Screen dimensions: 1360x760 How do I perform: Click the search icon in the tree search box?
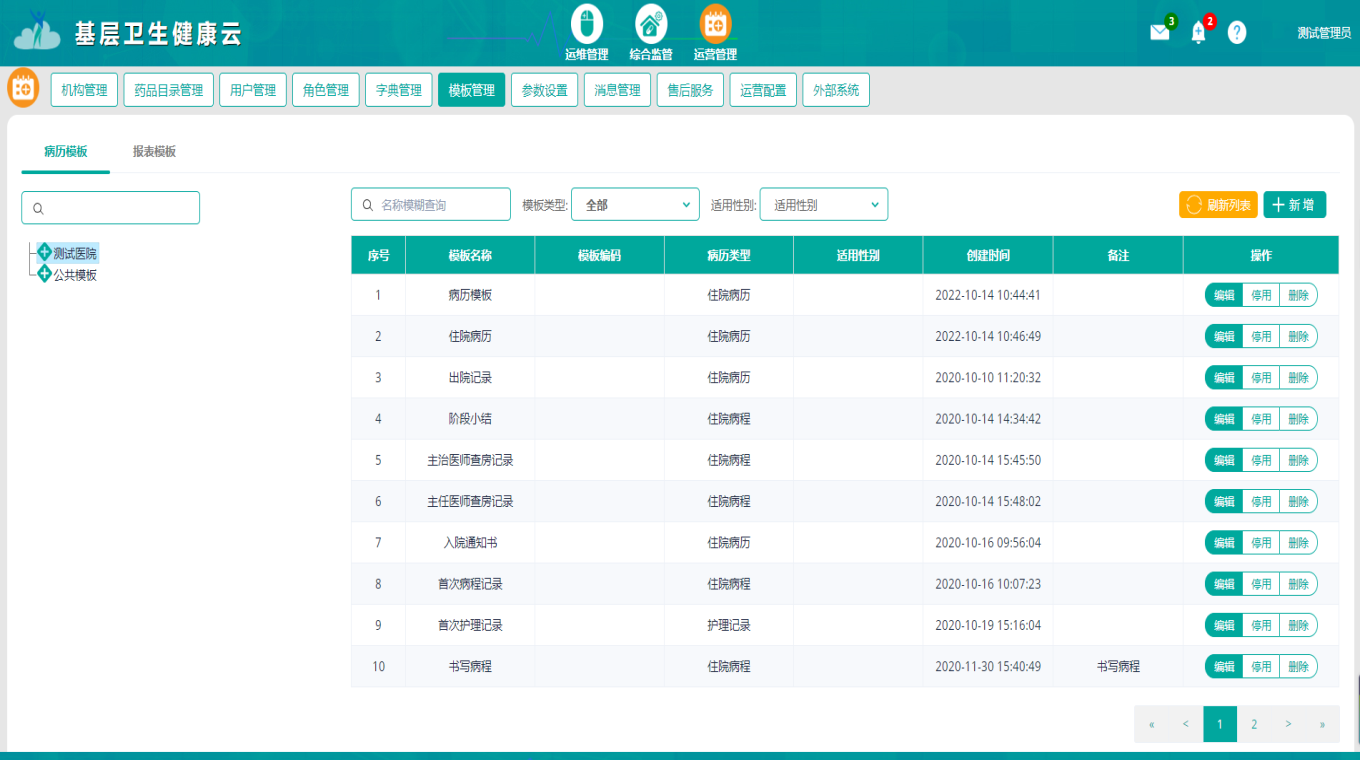click(x=38, y=209)
